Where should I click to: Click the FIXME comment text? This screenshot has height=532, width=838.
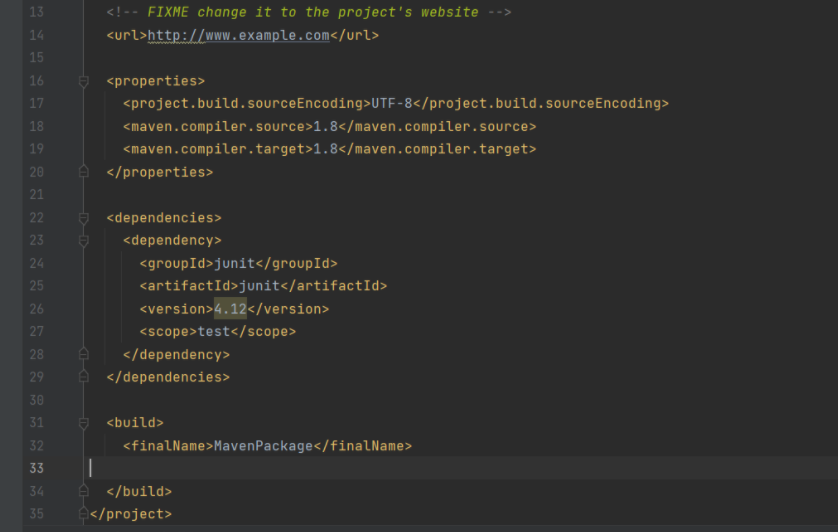313,12
